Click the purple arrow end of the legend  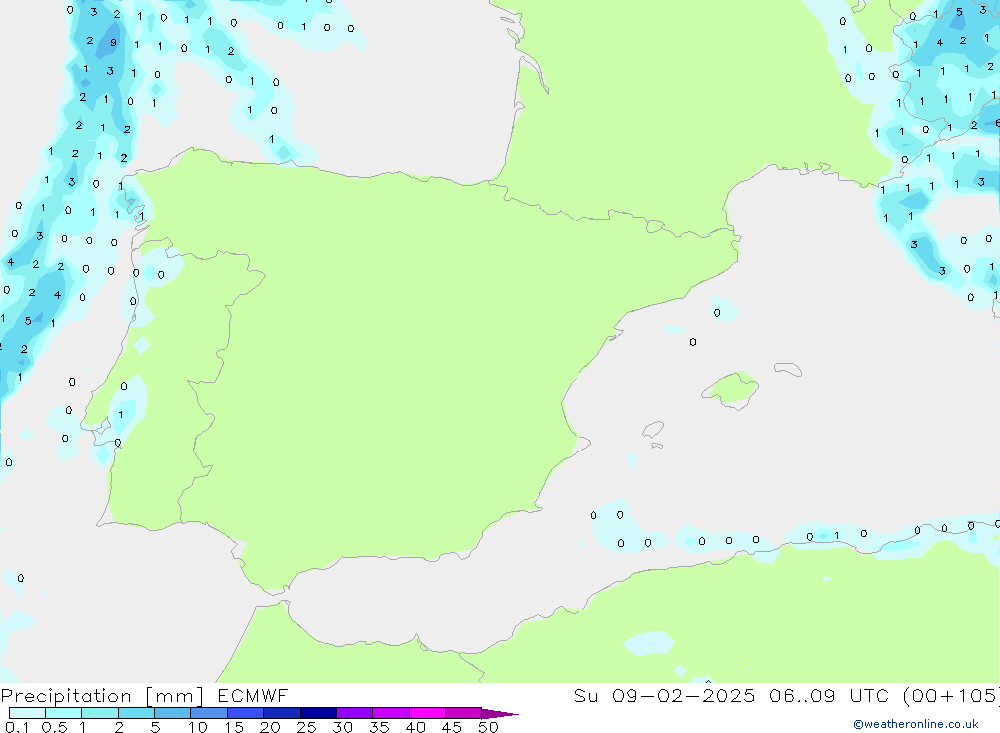point(500,714)
